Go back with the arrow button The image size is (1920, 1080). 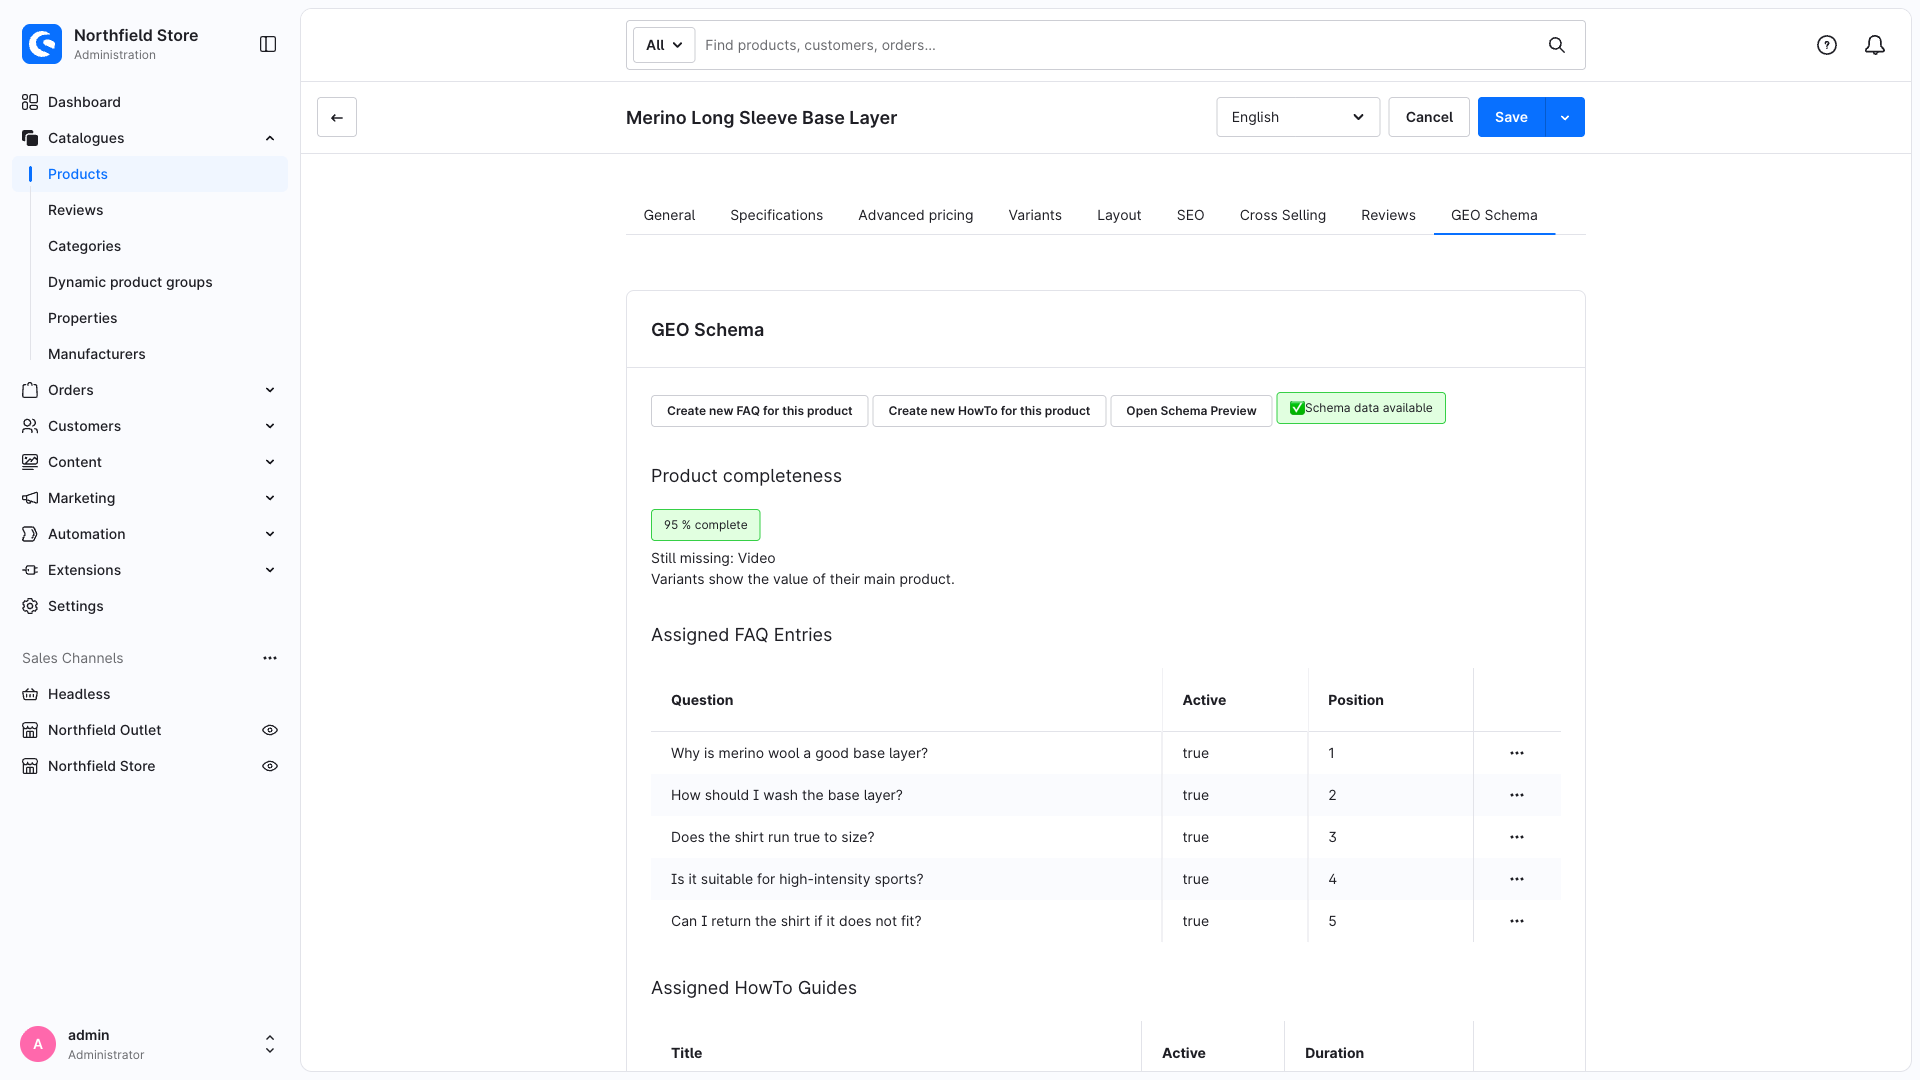[337, 117]
